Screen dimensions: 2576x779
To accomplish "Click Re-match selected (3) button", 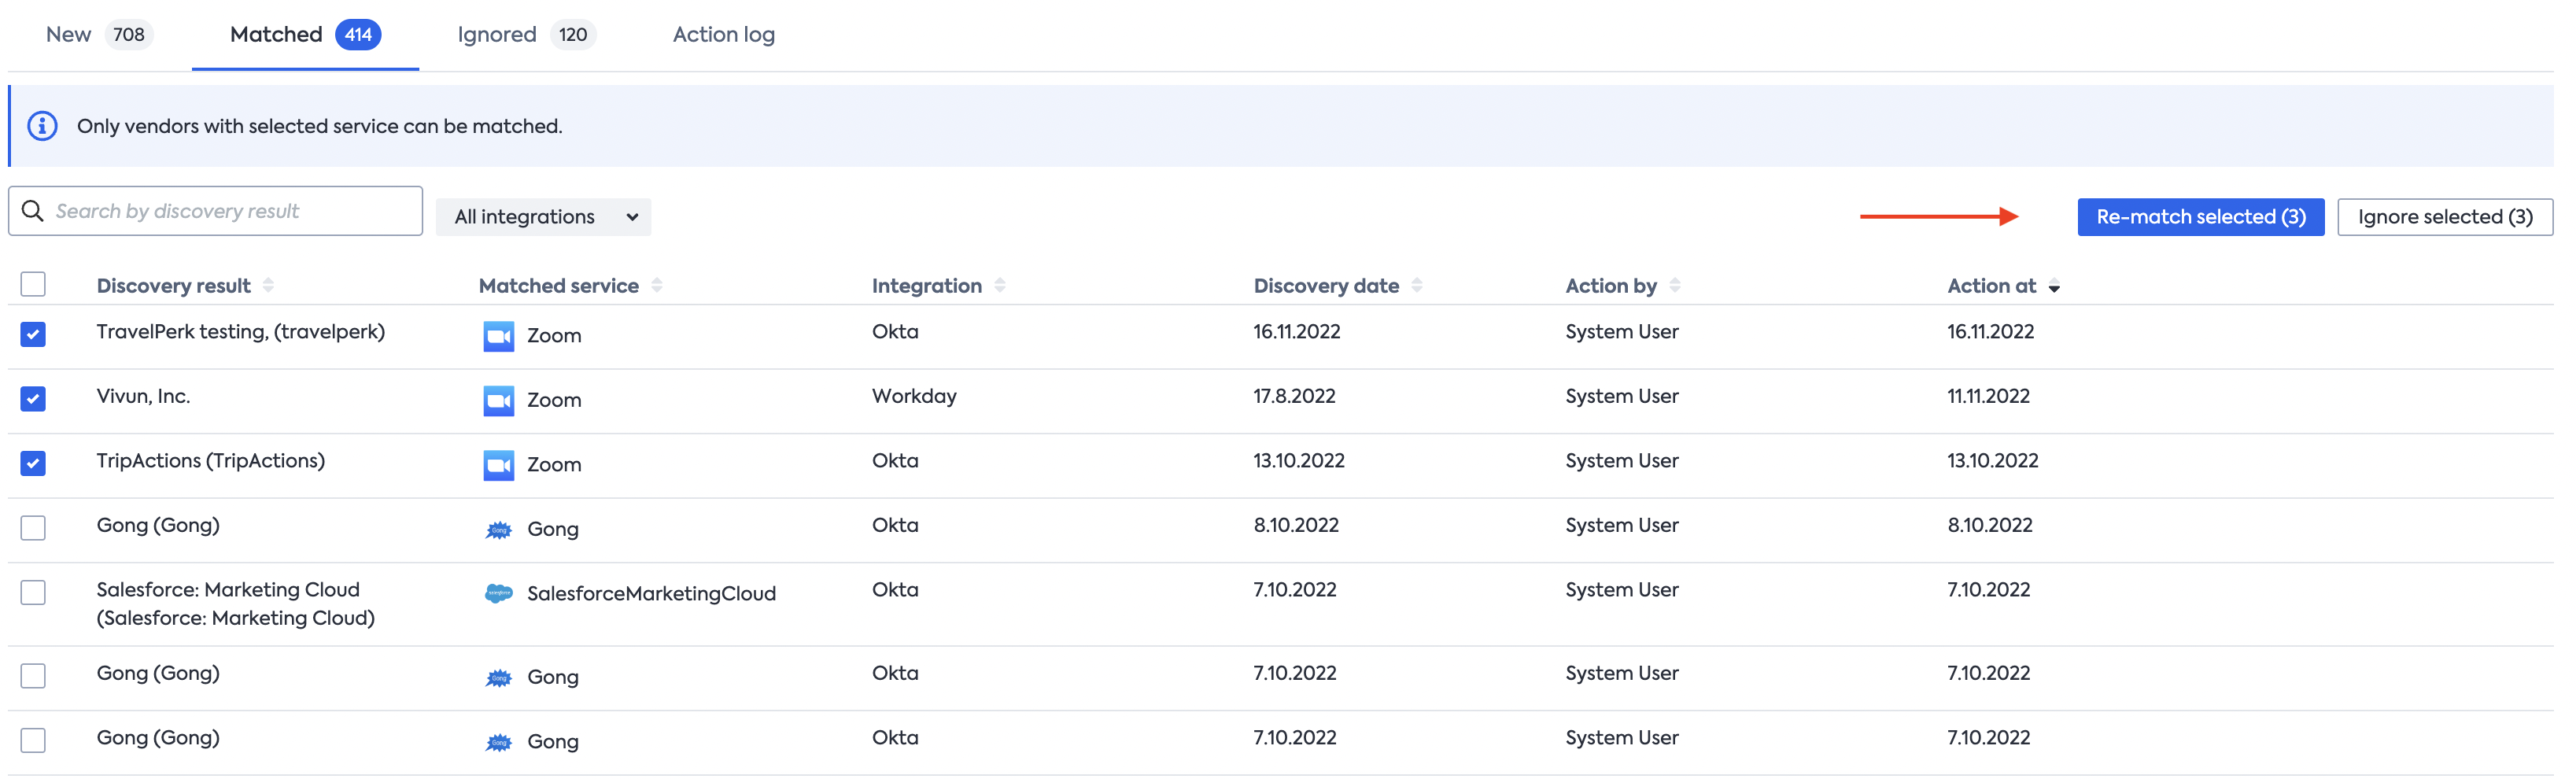I will tap(2200, 217).
